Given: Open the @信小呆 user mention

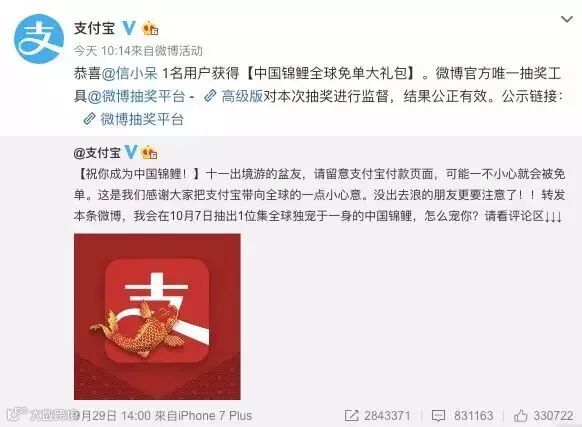Looking at the screenshot, I should (130, 73).
